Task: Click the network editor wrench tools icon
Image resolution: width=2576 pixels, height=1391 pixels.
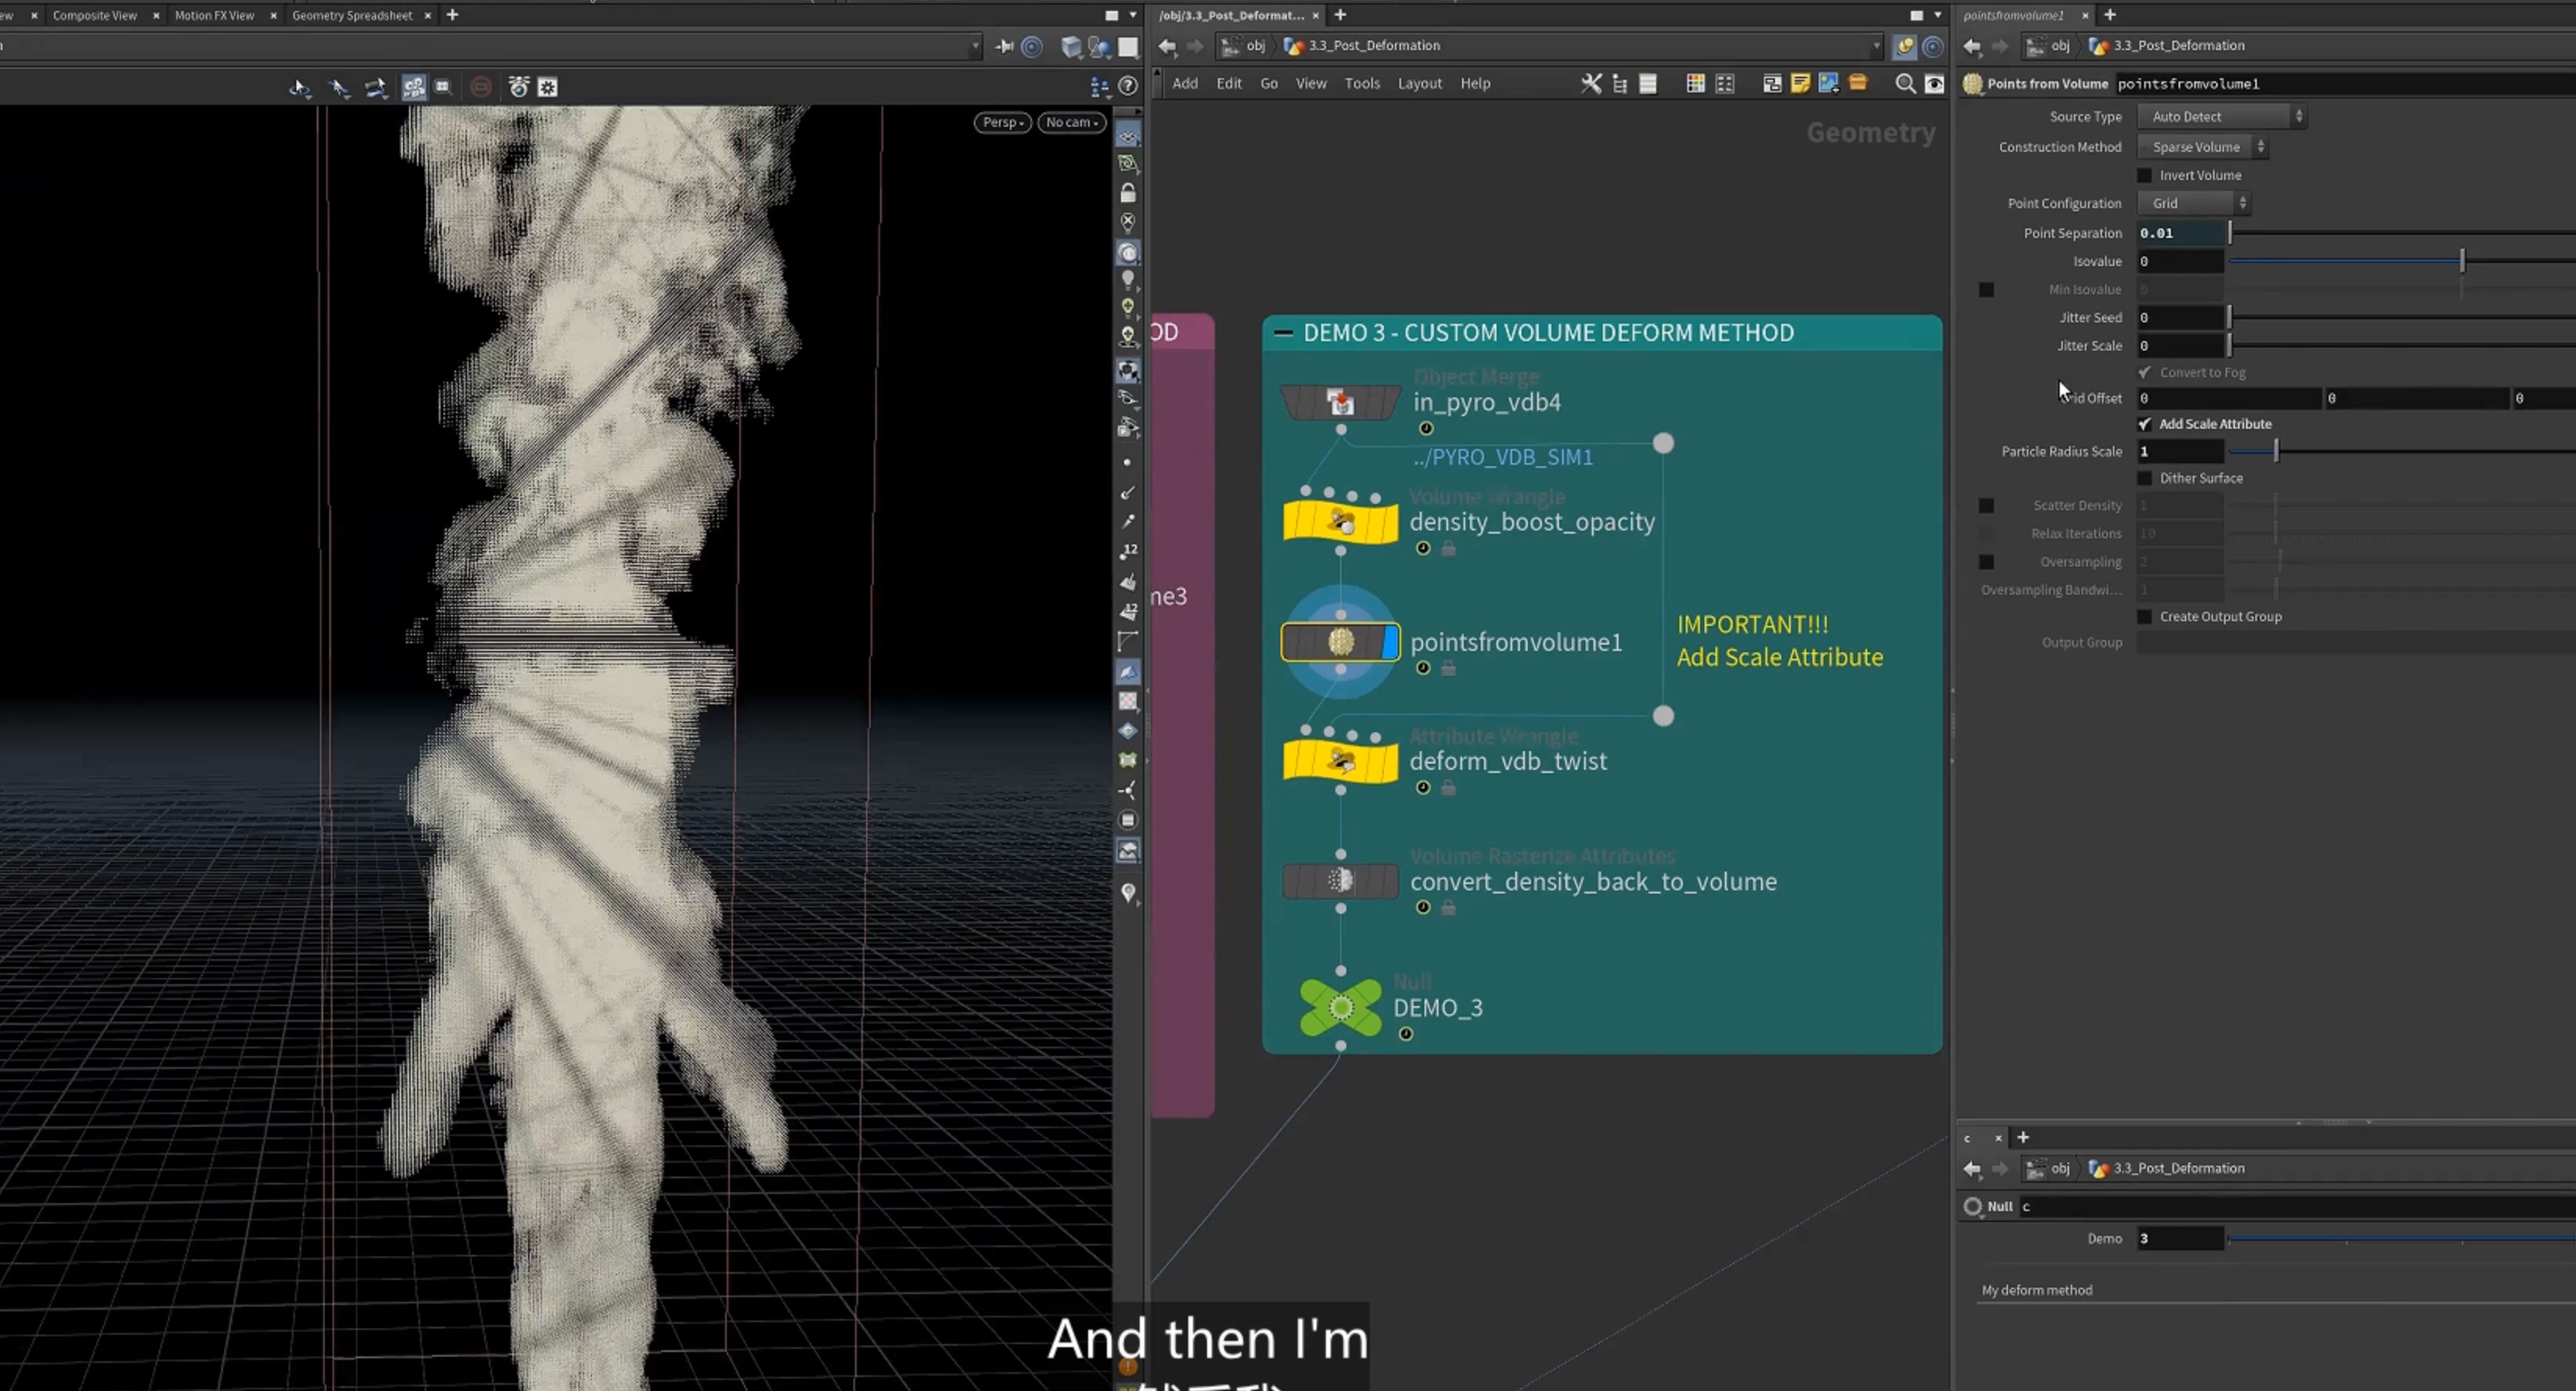Action: tap(1590, 84)
